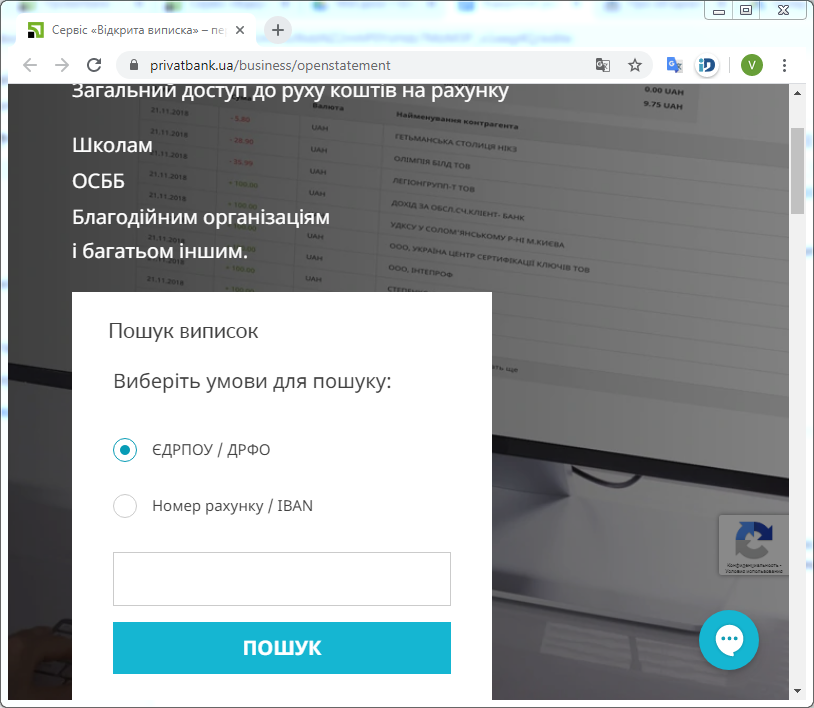
Task: View site security padlock info
Action: pos(134,65)
